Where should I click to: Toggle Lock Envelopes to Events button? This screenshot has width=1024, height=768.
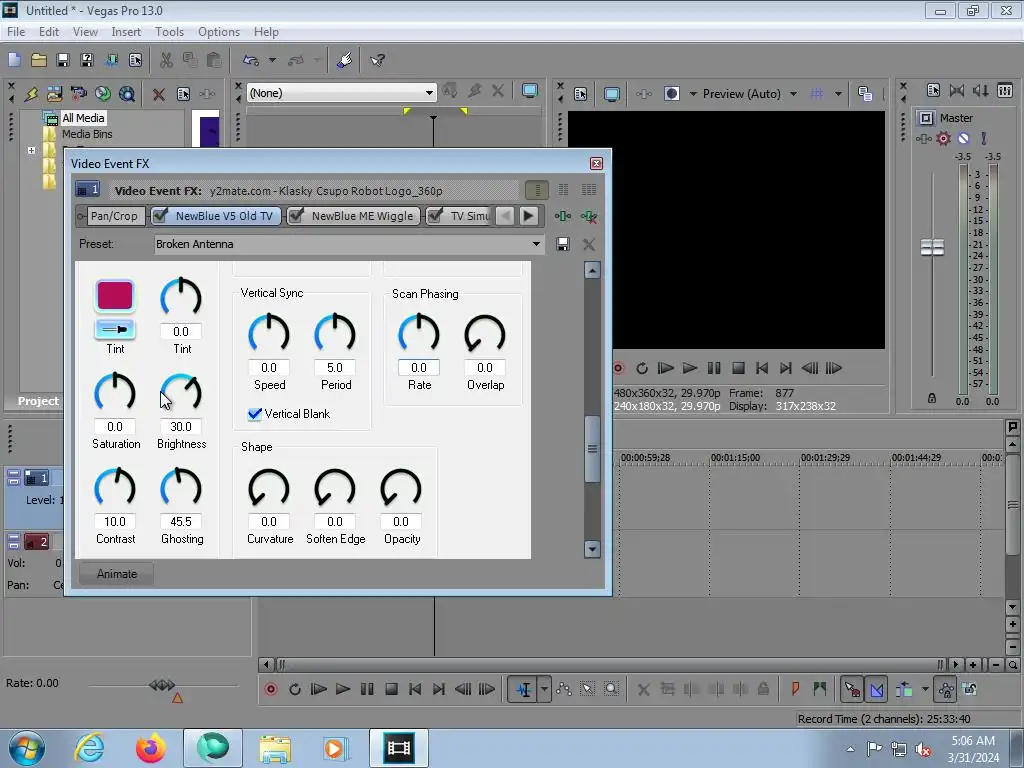tap(946, 689)
